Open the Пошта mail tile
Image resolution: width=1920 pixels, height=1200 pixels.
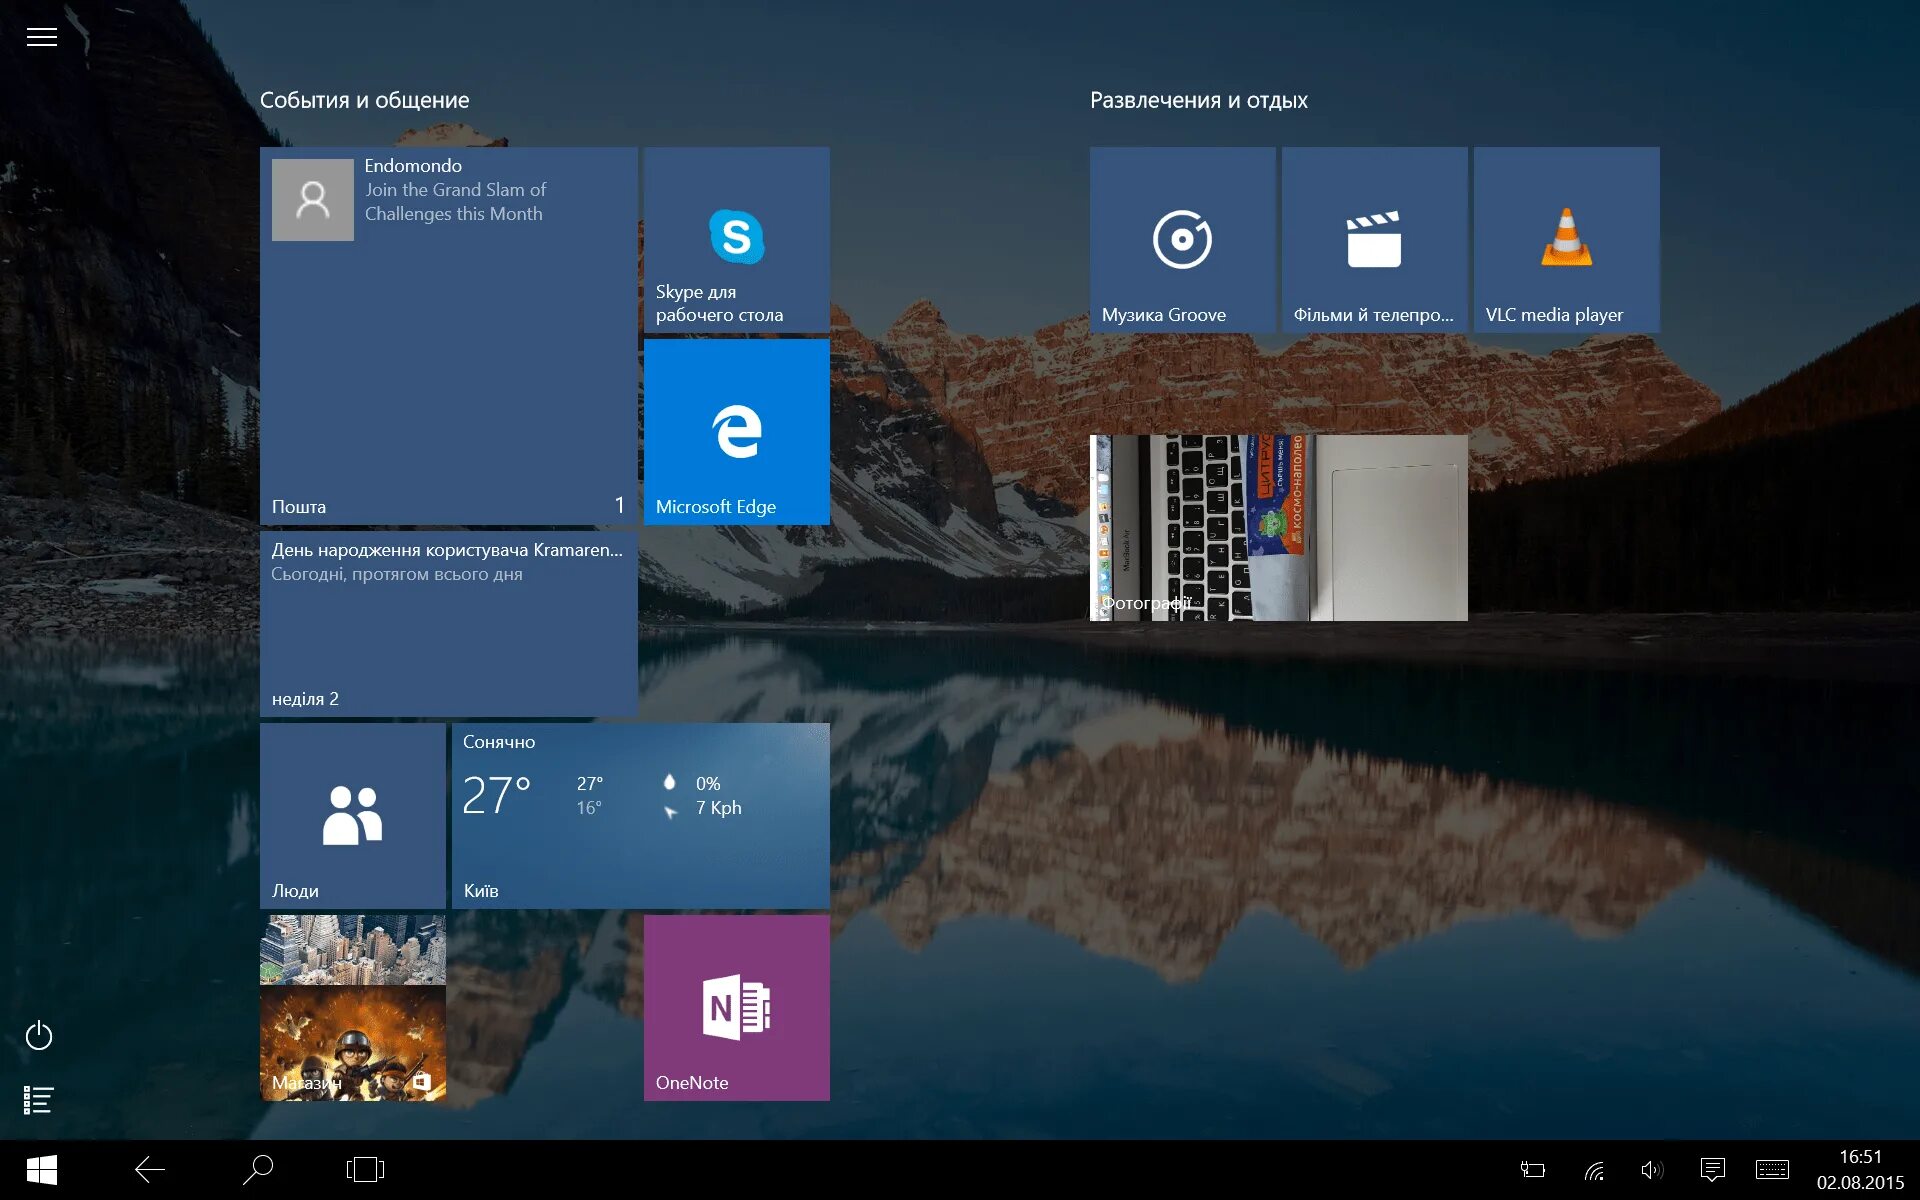pyautogui.click(x=448, y=336)
